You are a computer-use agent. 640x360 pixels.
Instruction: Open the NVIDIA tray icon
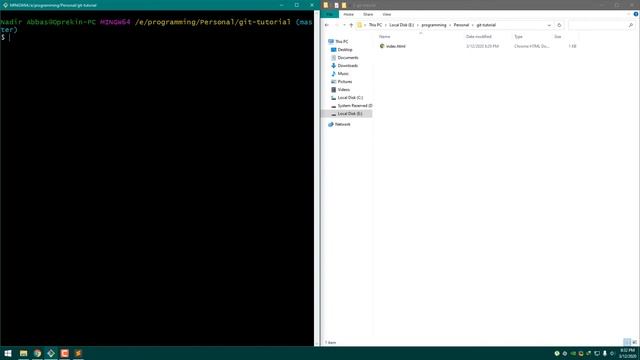[573, 353]
